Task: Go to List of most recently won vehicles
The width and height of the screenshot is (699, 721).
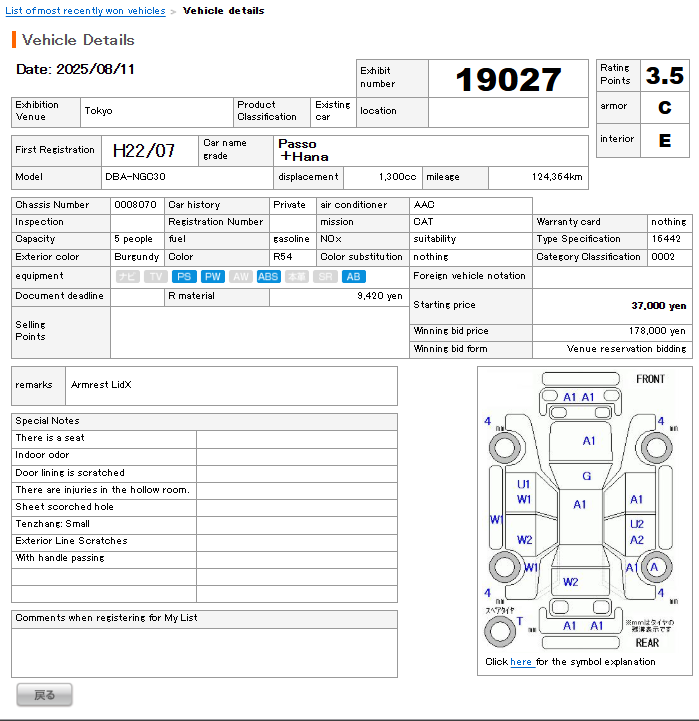Action: (x=86, y=11)
